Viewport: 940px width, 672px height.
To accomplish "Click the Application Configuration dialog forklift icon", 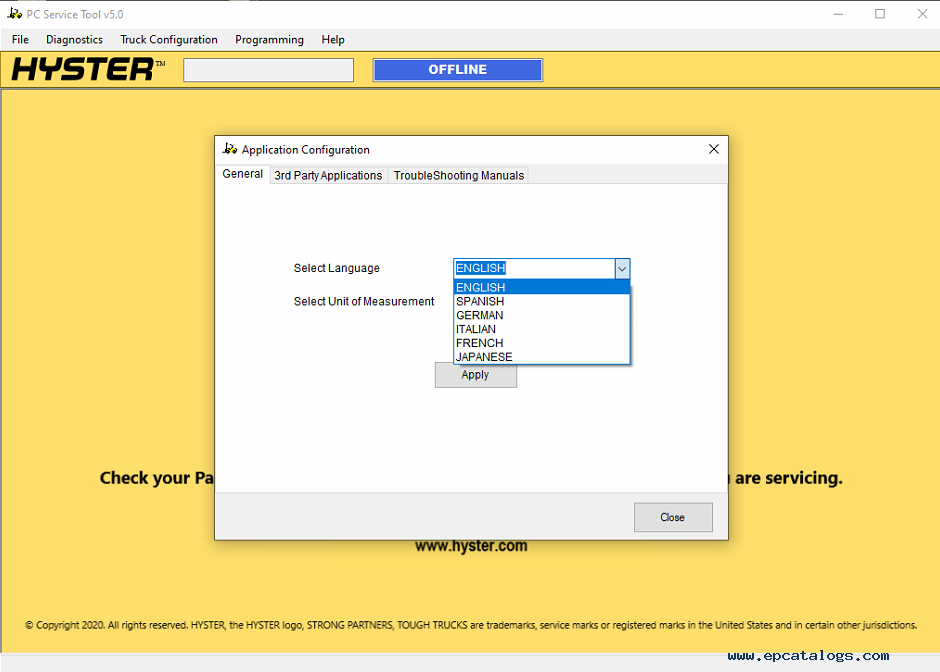I will tap(229, 149).
